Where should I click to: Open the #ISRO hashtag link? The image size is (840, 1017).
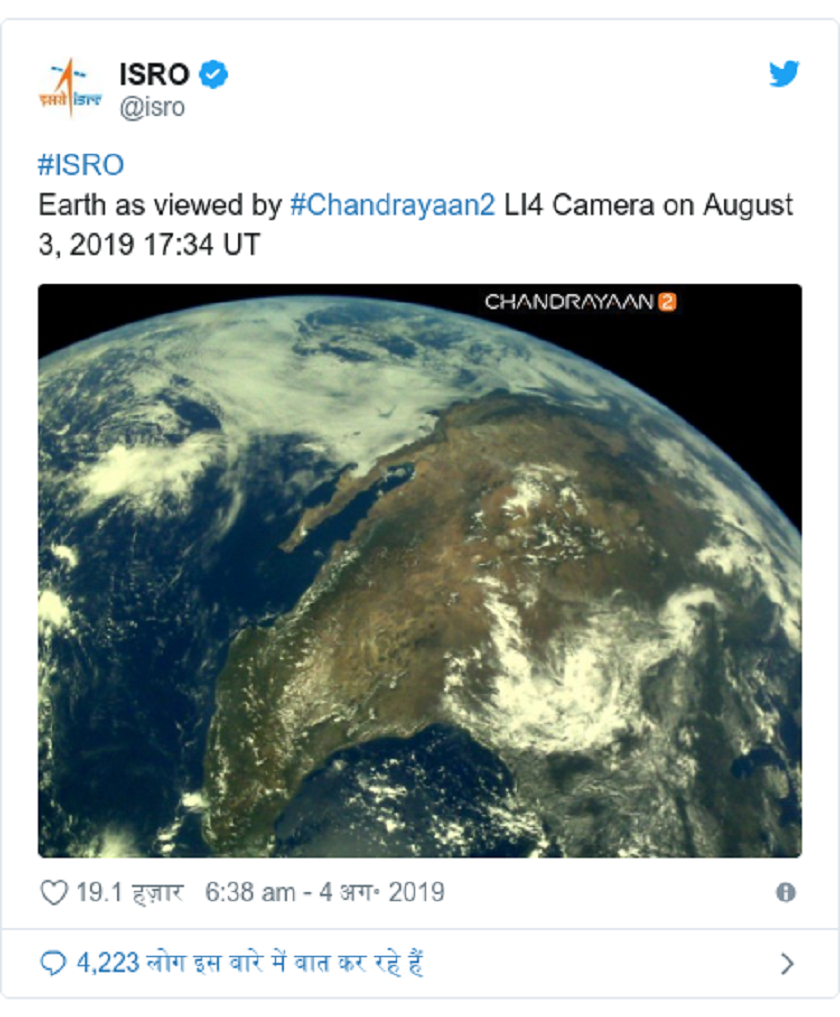81,165
